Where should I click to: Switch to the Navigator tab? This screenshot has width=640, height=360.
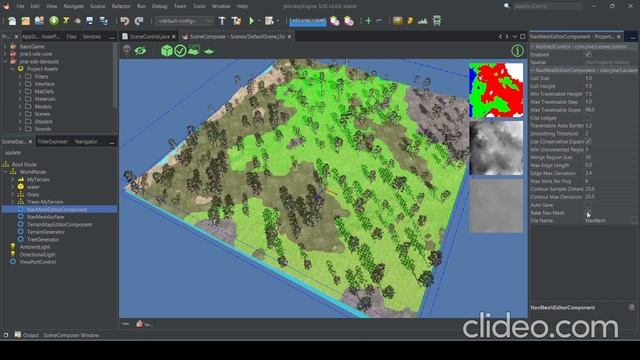86,142
